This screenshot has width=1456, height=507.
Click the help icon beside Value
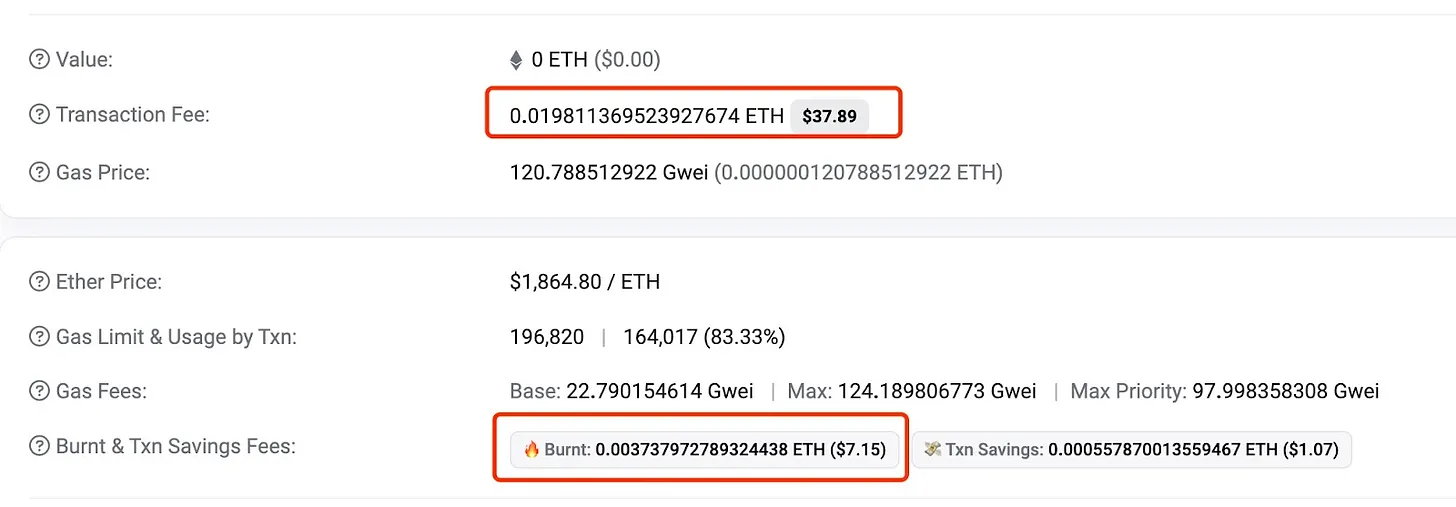tap(40, 60)
